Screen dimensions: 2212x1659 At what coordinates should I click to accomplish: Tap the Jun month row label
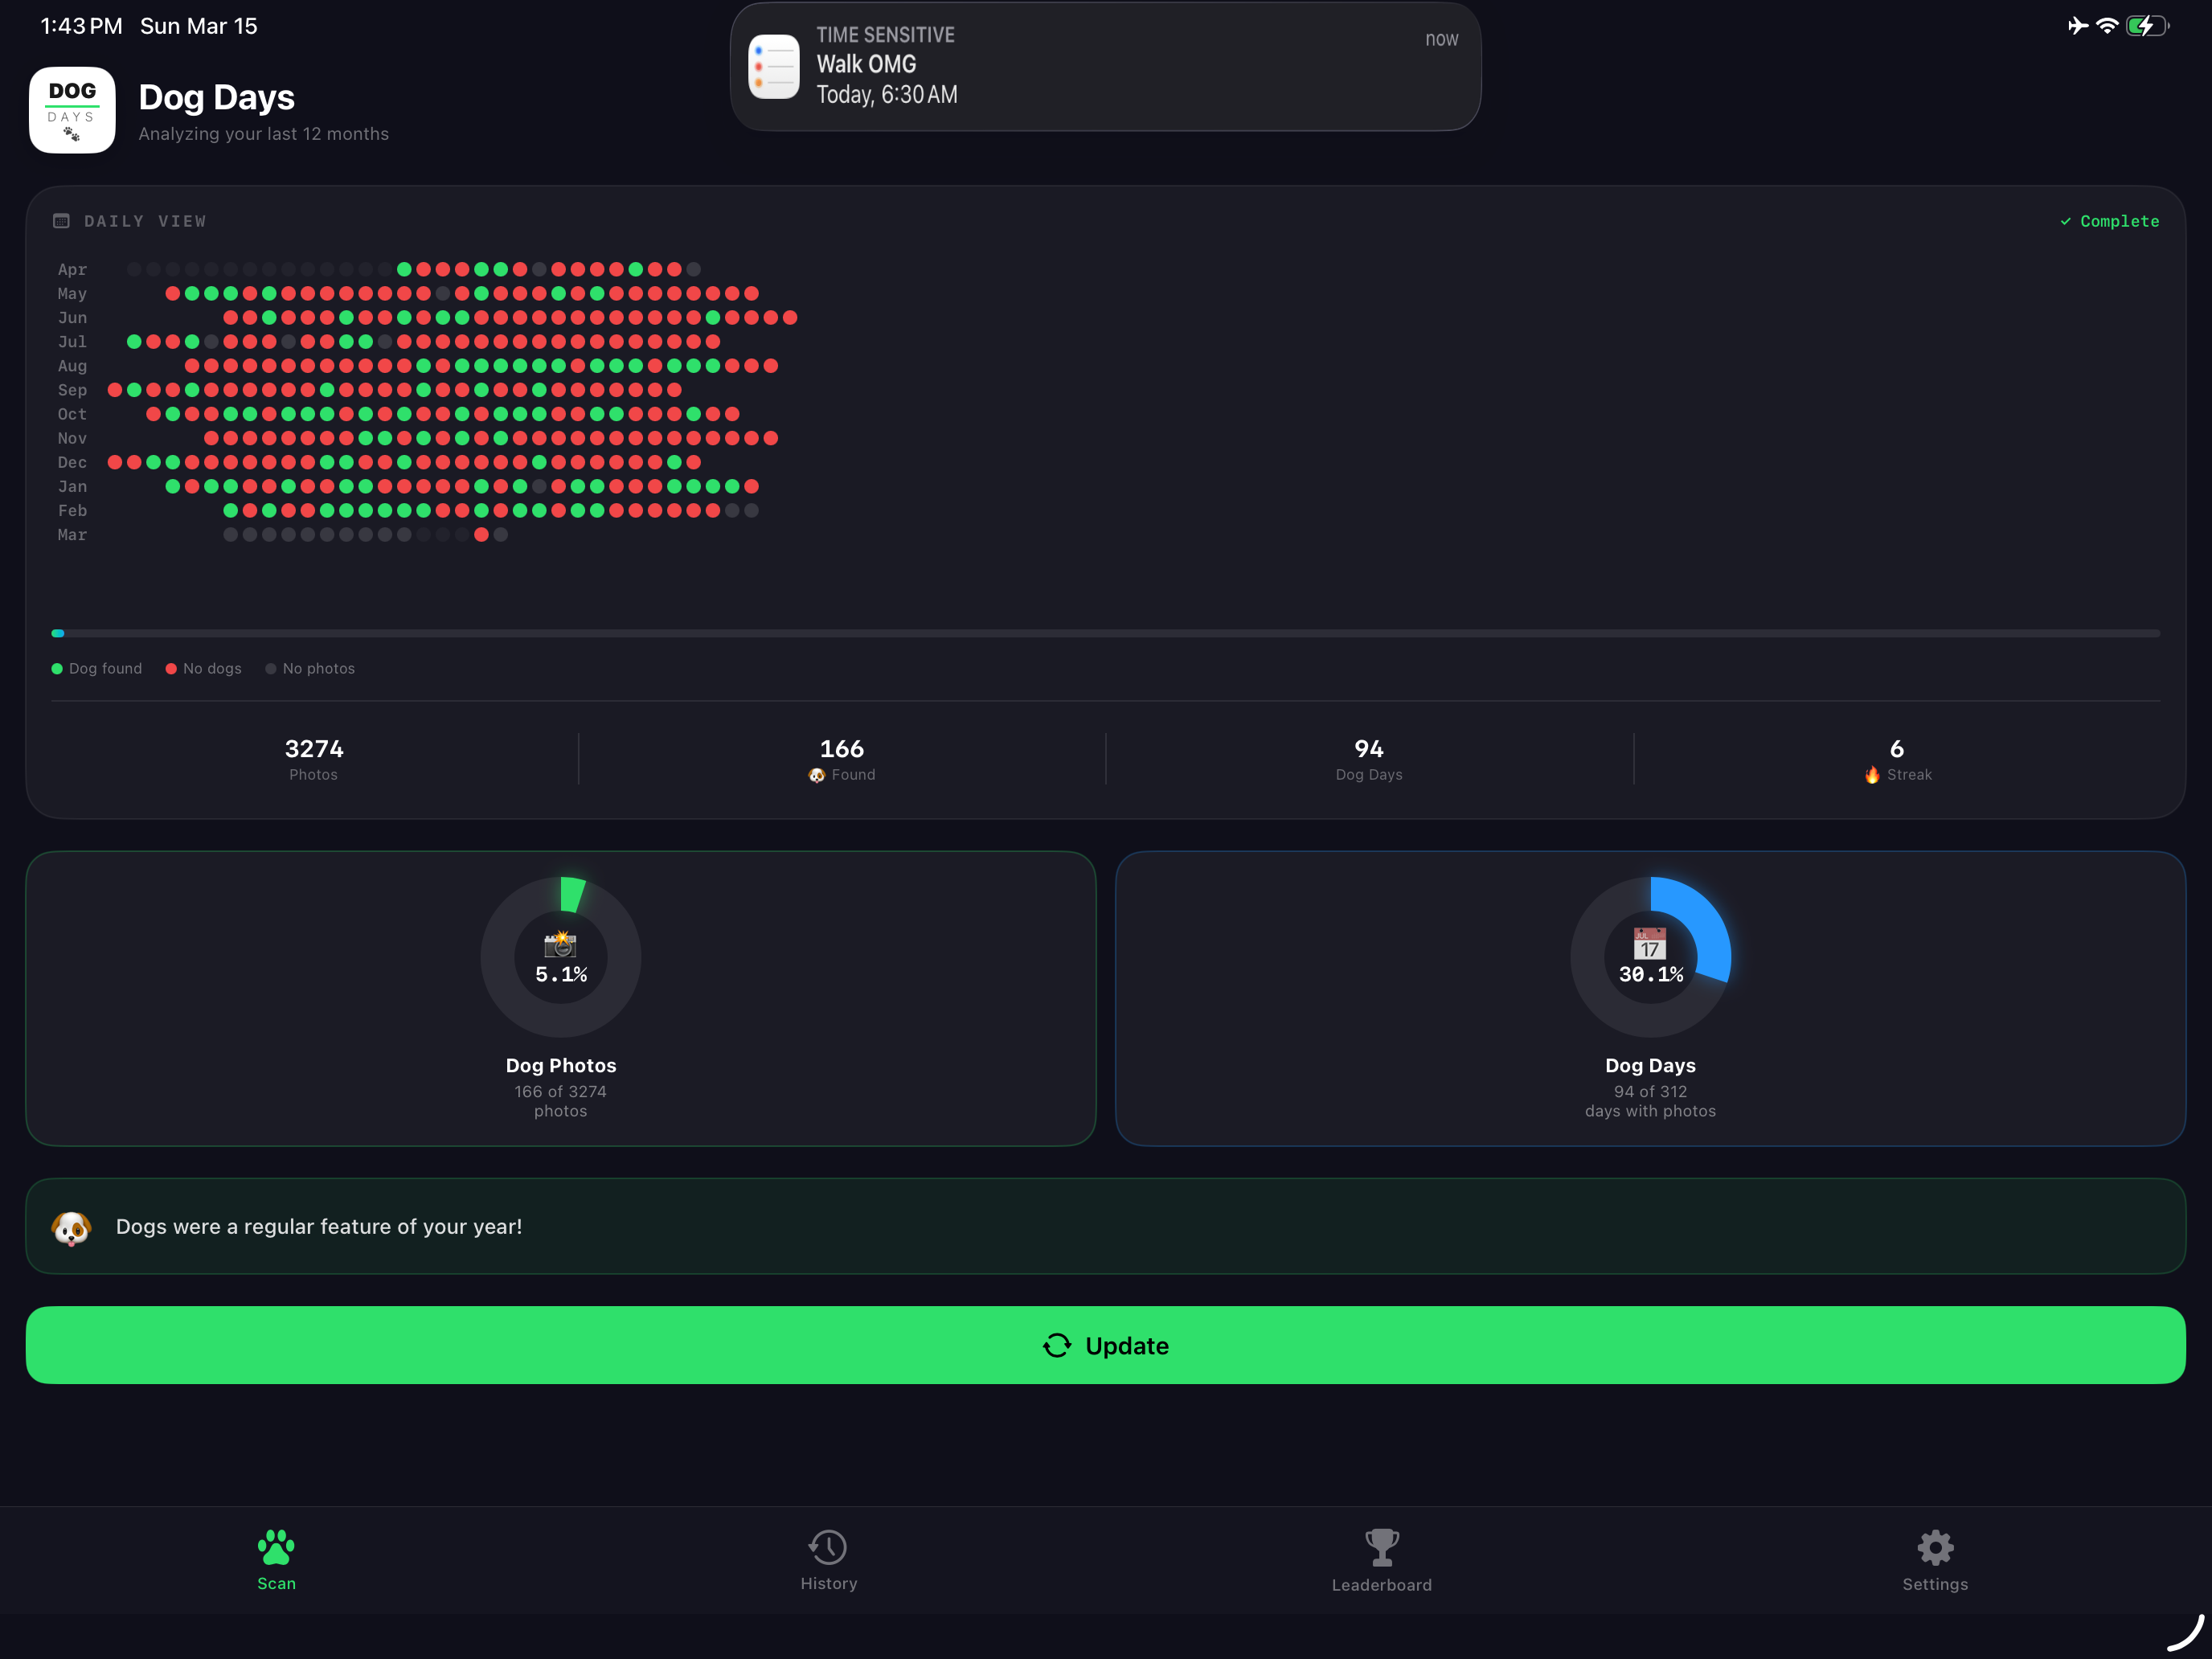click(72, 317)
